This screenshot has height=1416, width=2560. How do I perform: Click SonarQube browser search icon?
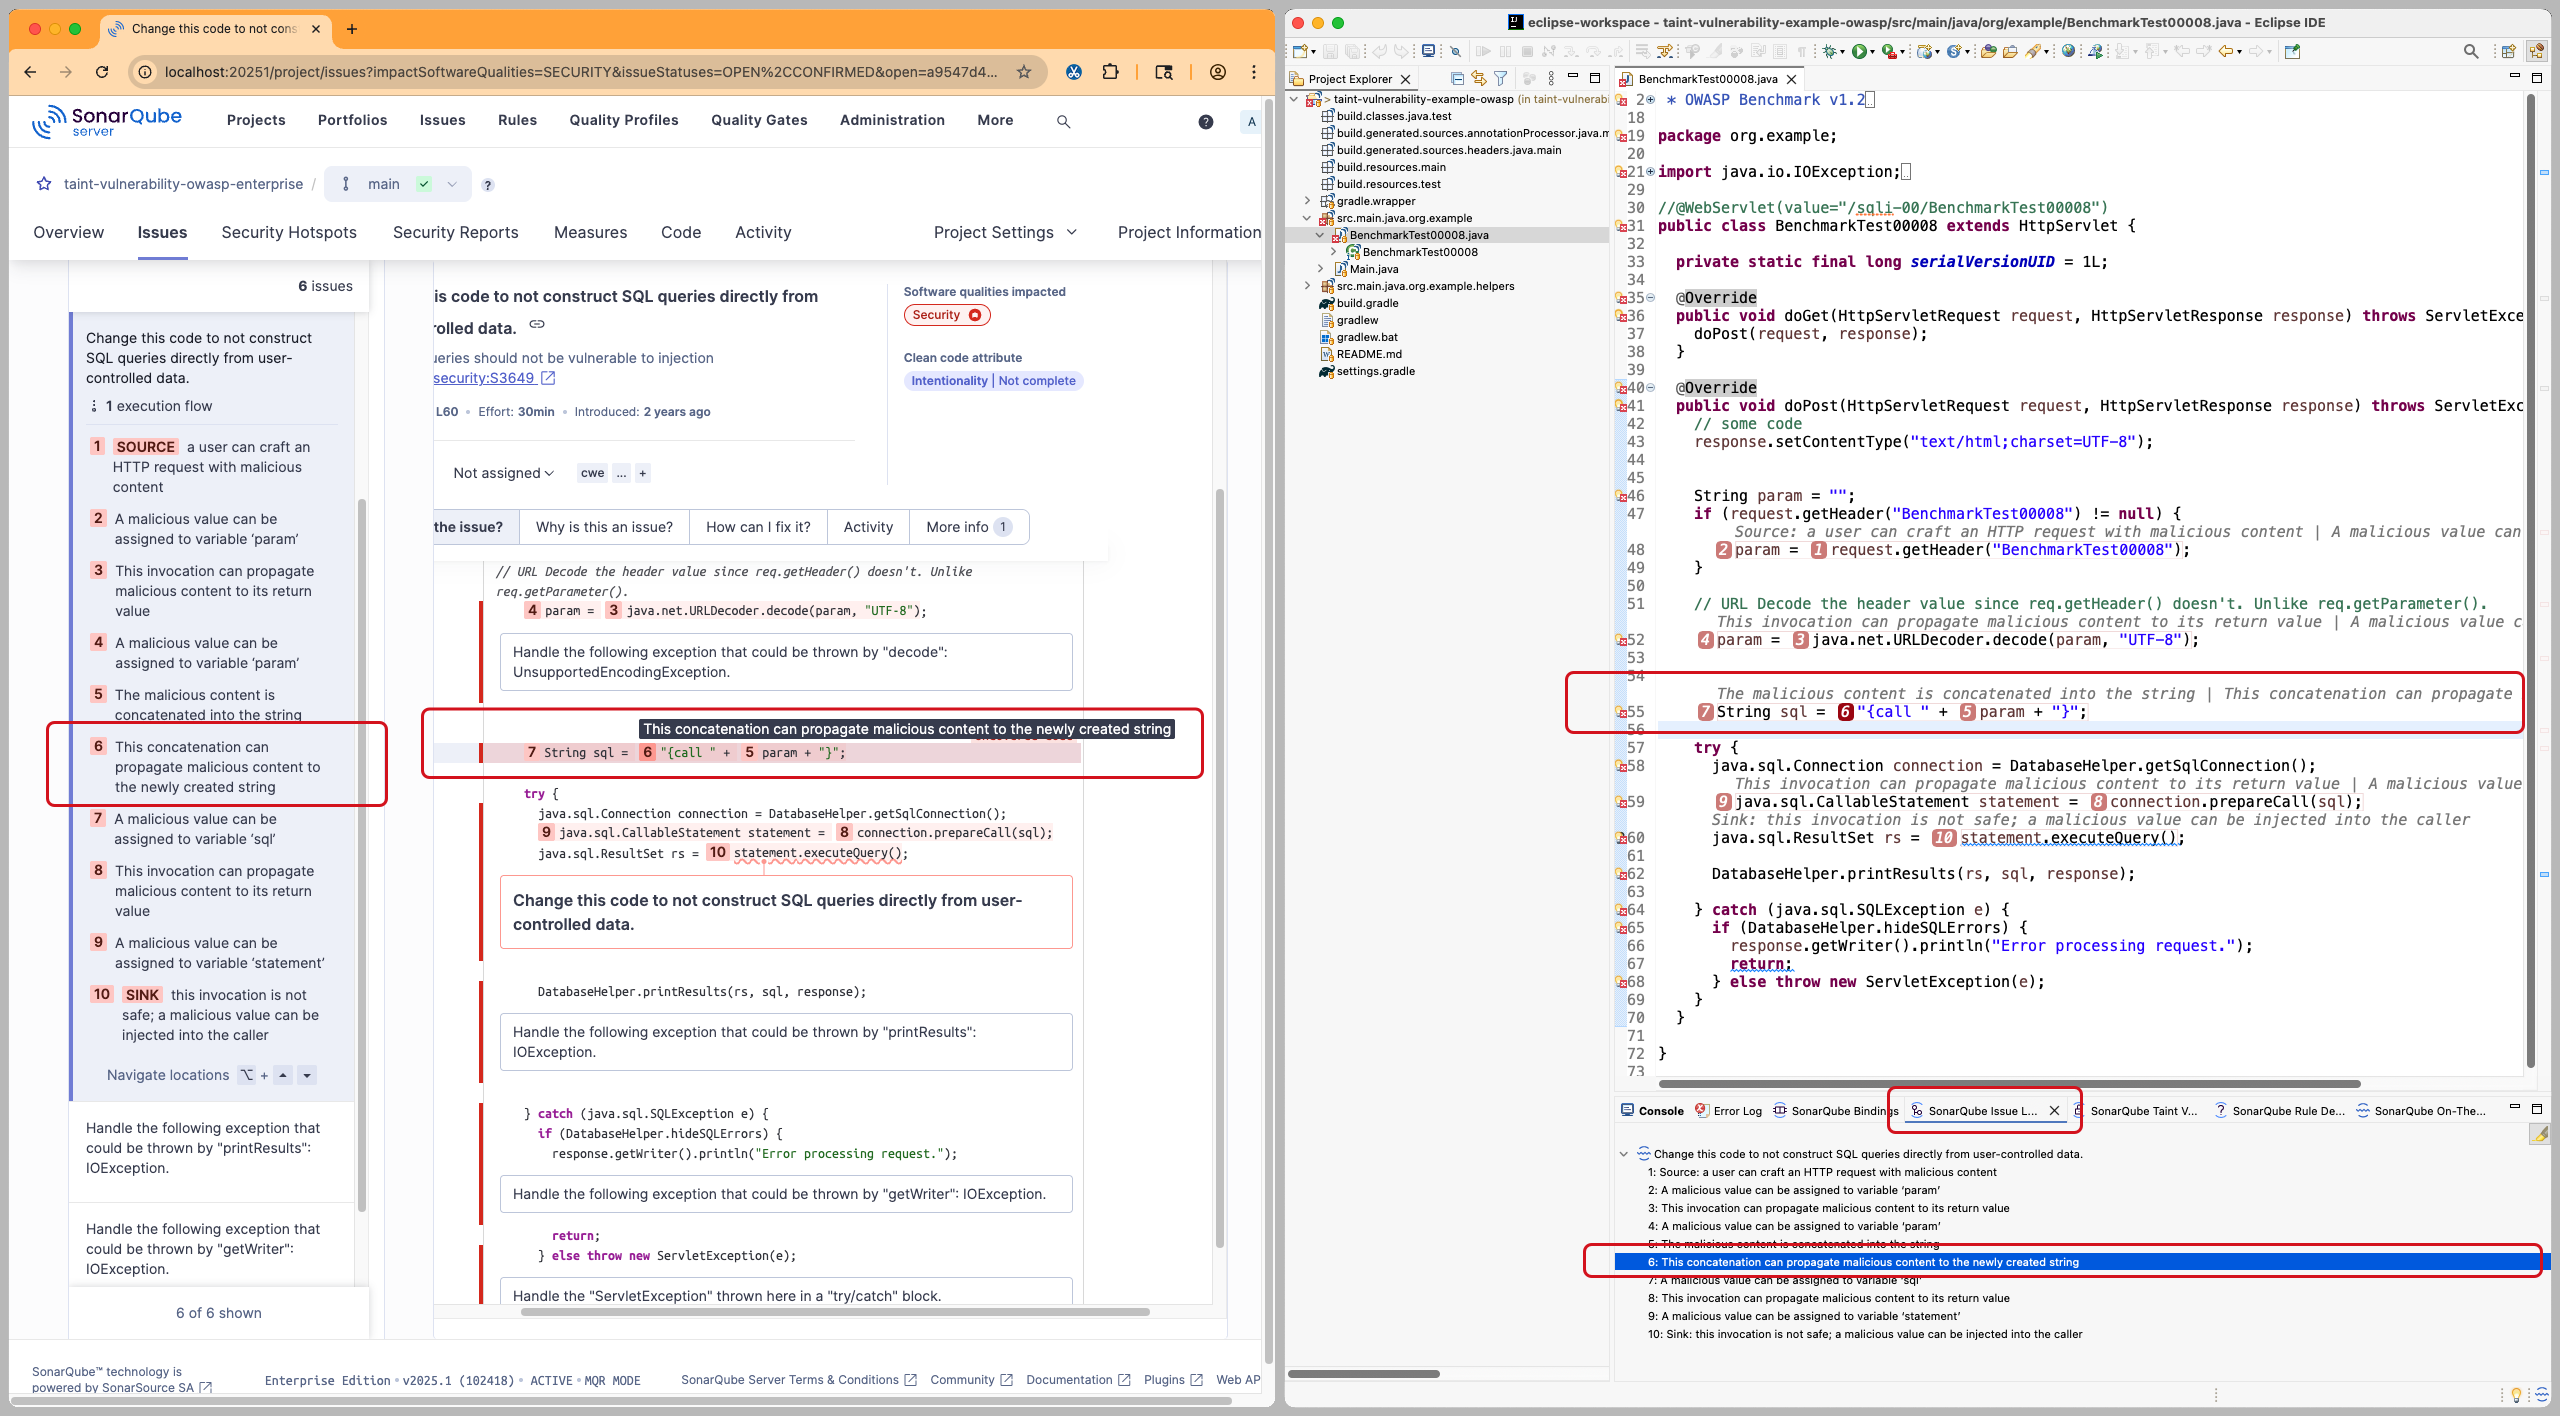[1063, 121]
